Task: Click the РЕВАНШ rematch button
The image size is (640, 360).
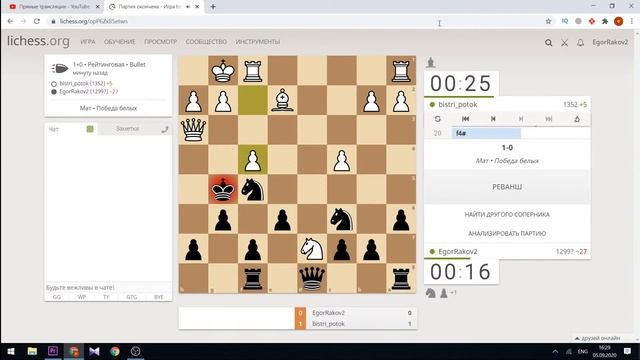Action: (507, 187)
